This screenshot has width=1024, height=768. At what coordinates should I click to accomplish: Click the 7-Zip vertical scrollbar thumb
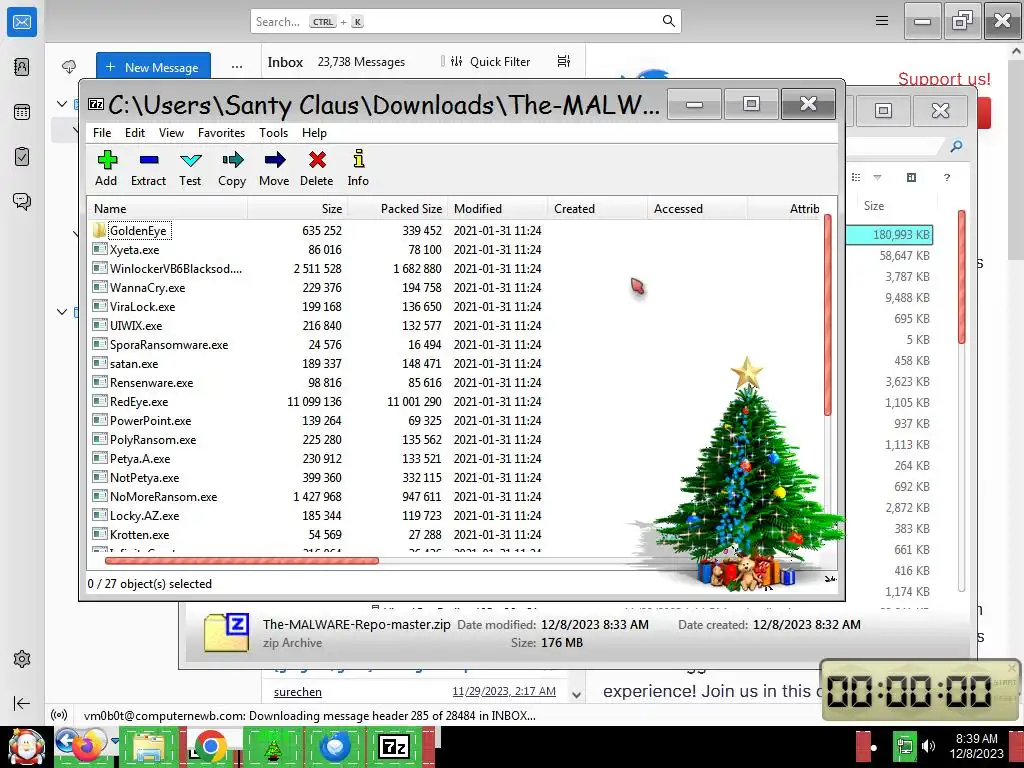coord(827,315)
